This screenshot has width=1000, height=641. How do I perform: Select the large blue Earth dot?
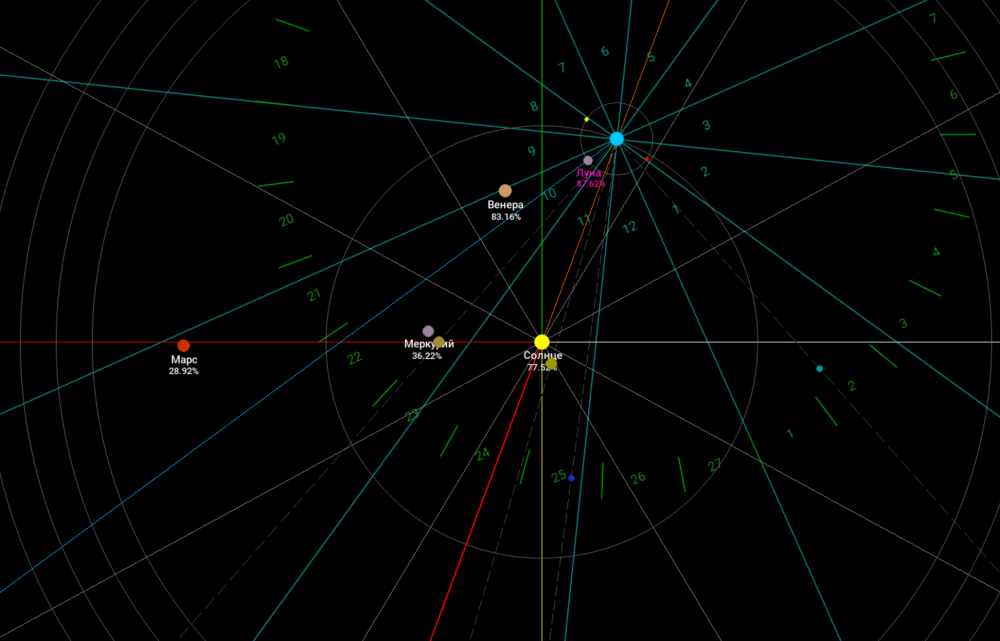click(617, 139)
